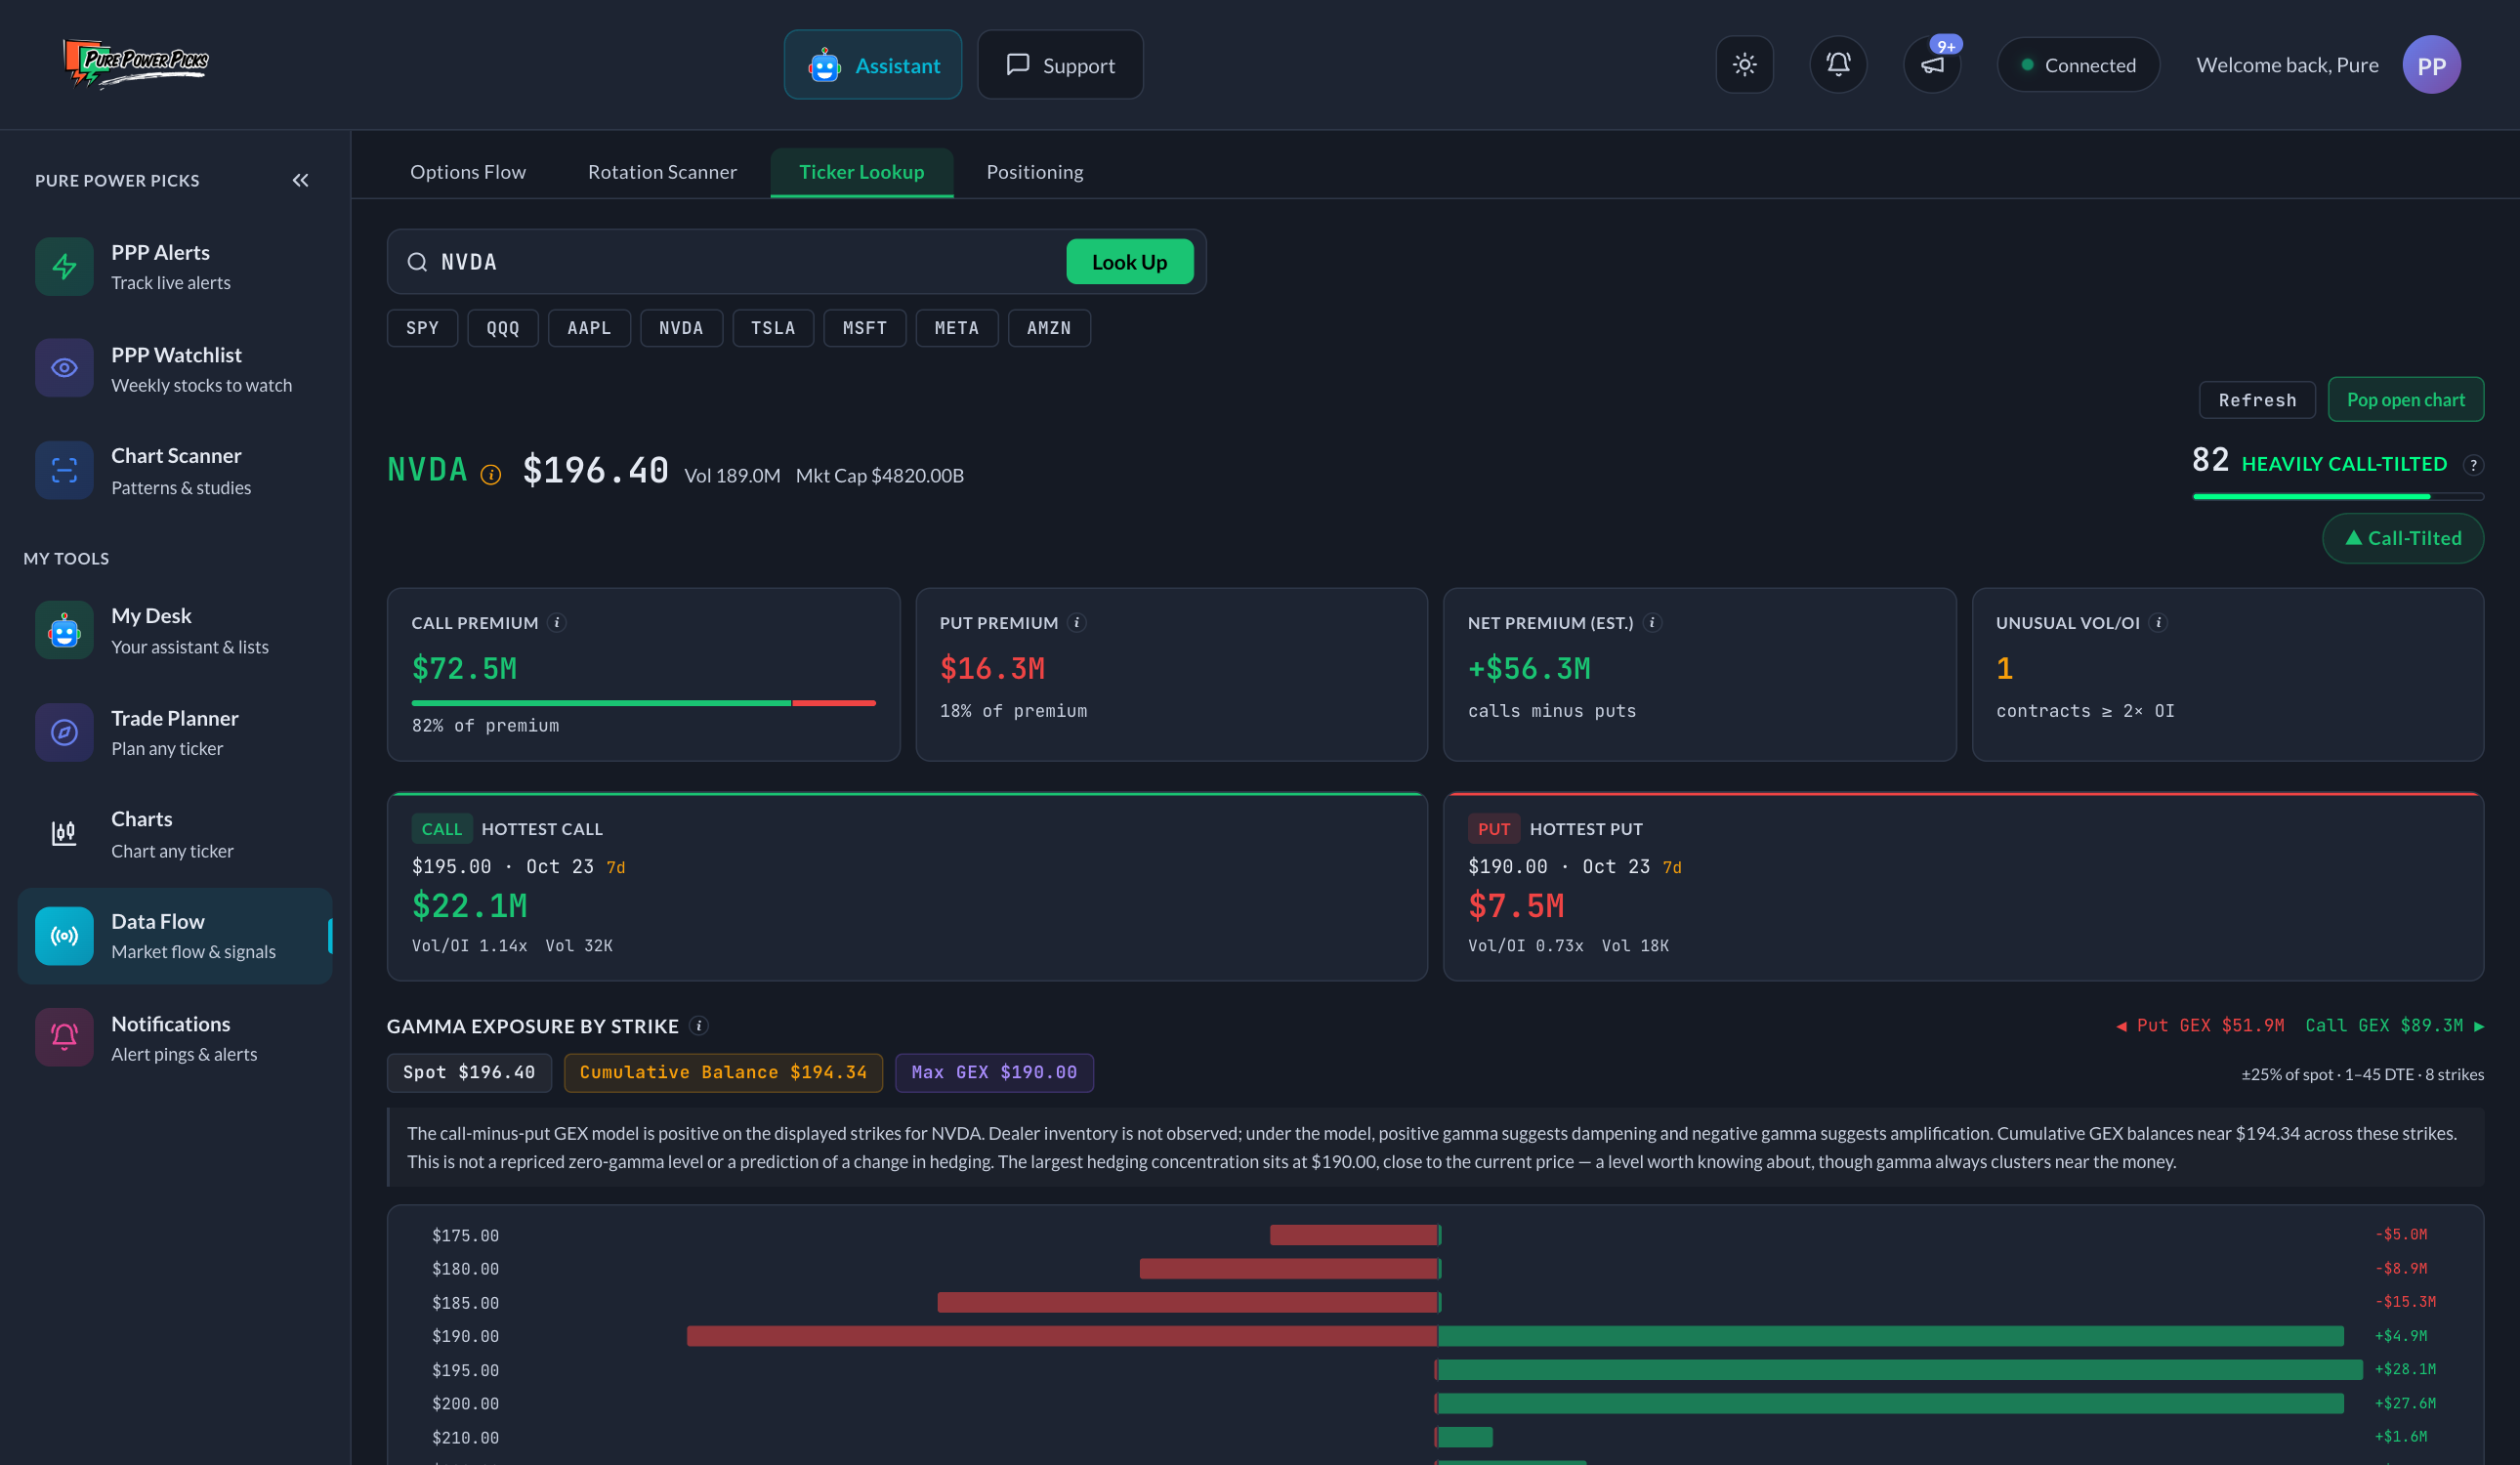Viewport: 2520px width, 1465px height.
Task: Click the Call Premium ratio bar
Action: point(643,703)
